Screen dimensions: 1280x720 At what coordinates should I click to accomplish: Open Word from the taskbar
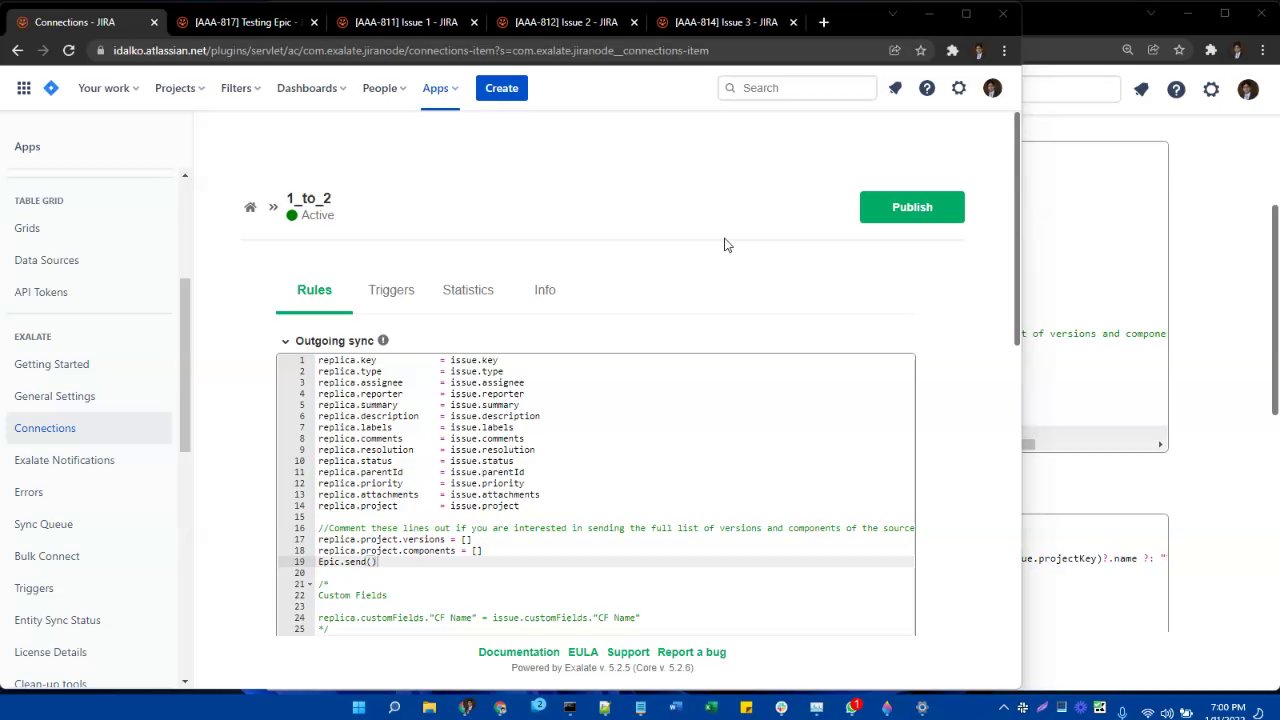[676, 708]
